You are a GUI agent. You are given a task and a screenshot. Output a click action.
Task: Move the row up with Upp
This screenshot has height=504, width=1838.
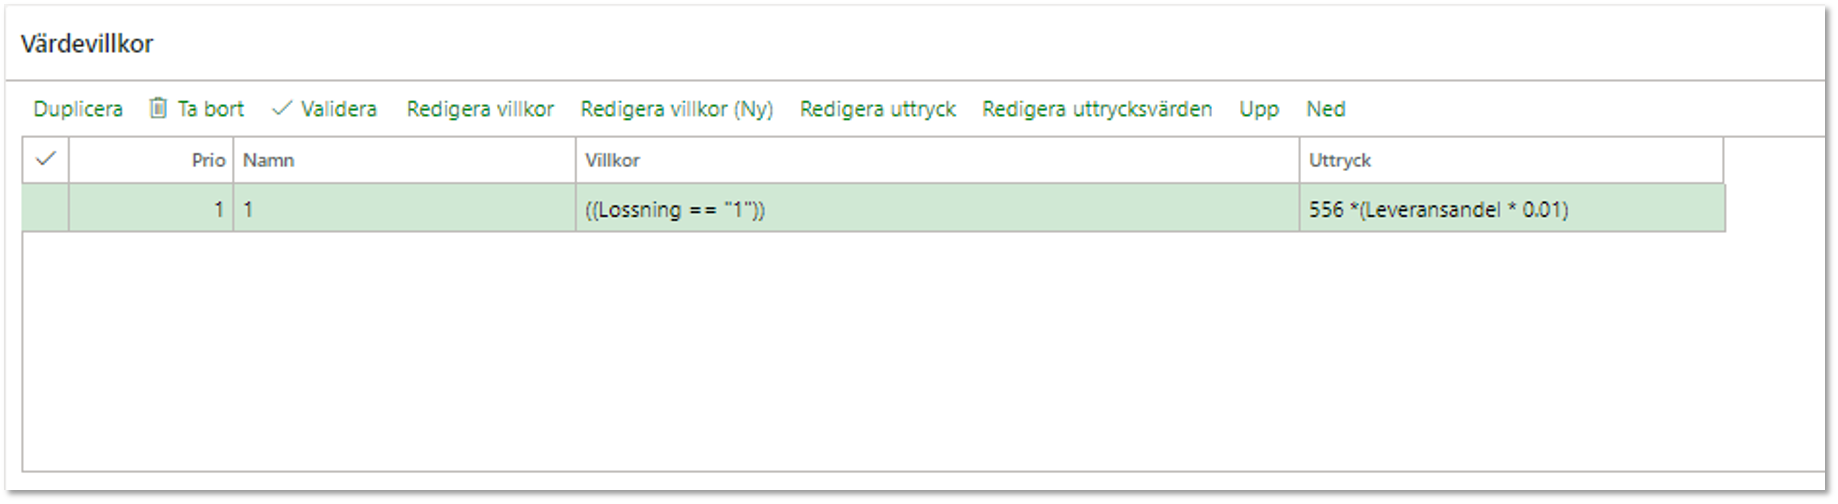1259,109
